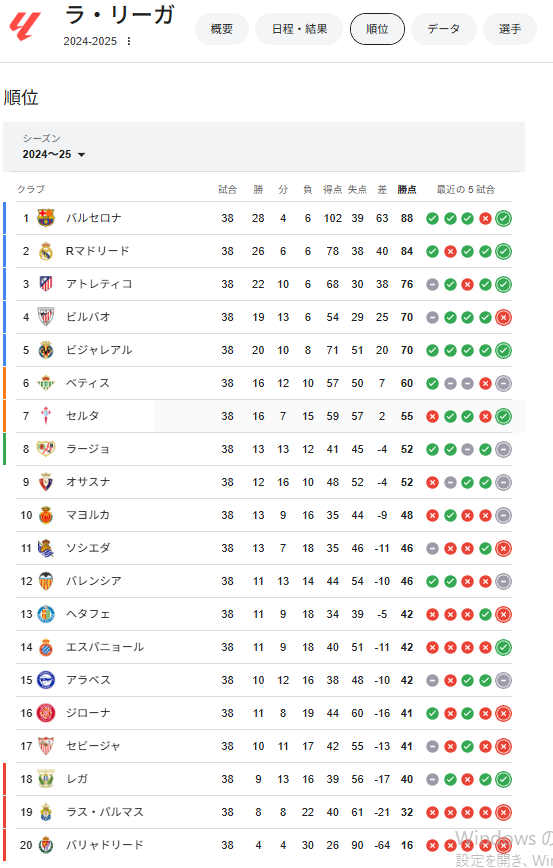Click the Sevilla club crest
This screenshot has height=868, width=553.
click(x=46, y=746)
